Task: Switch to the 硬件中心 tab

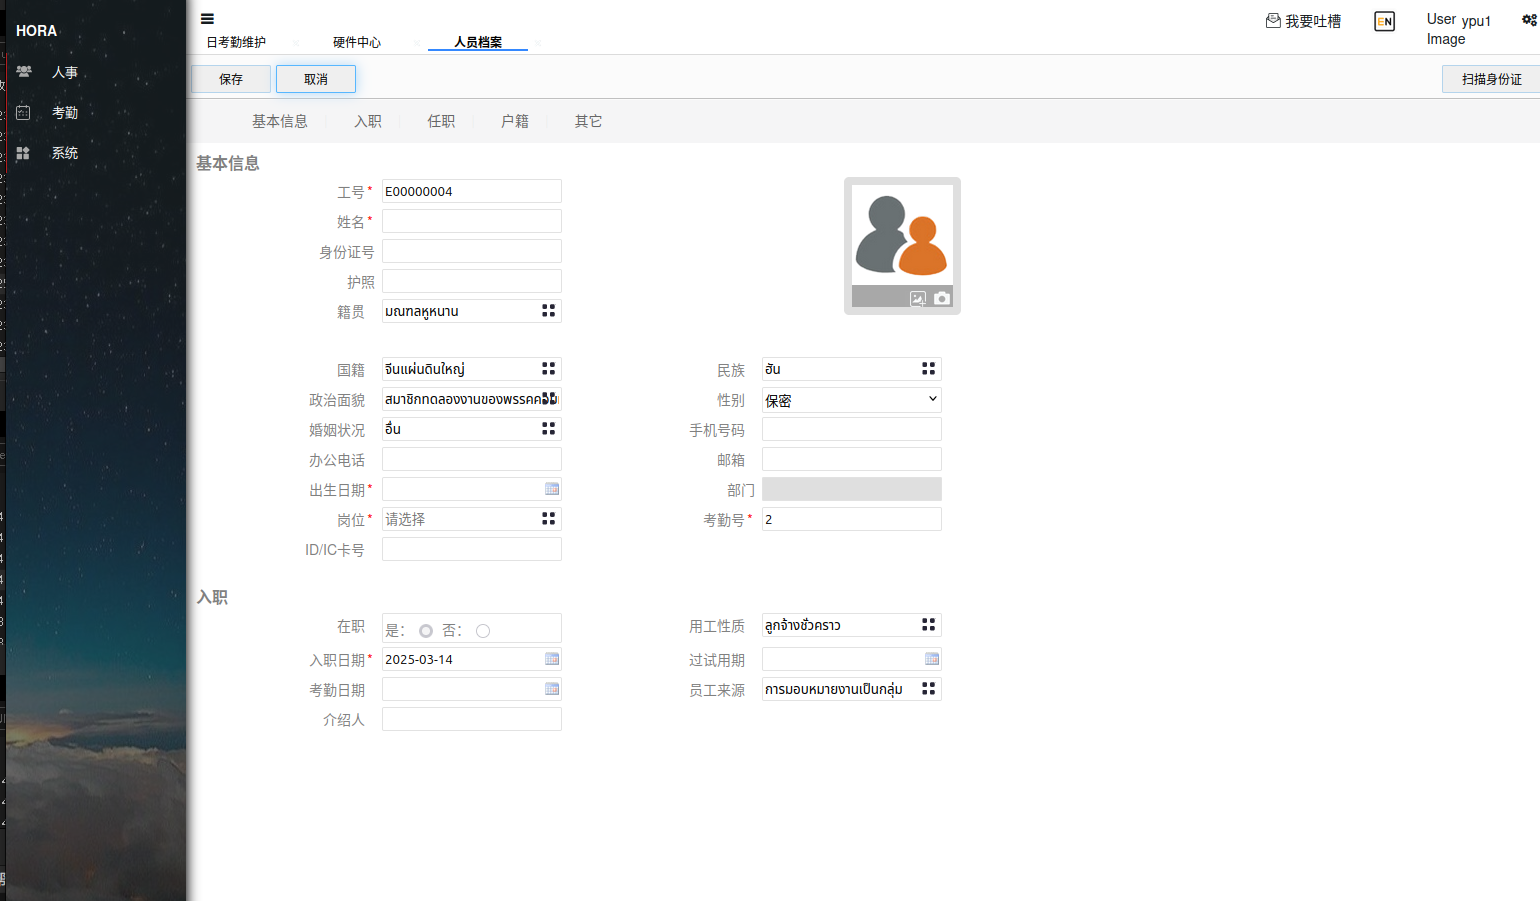Action: (357, 42)
